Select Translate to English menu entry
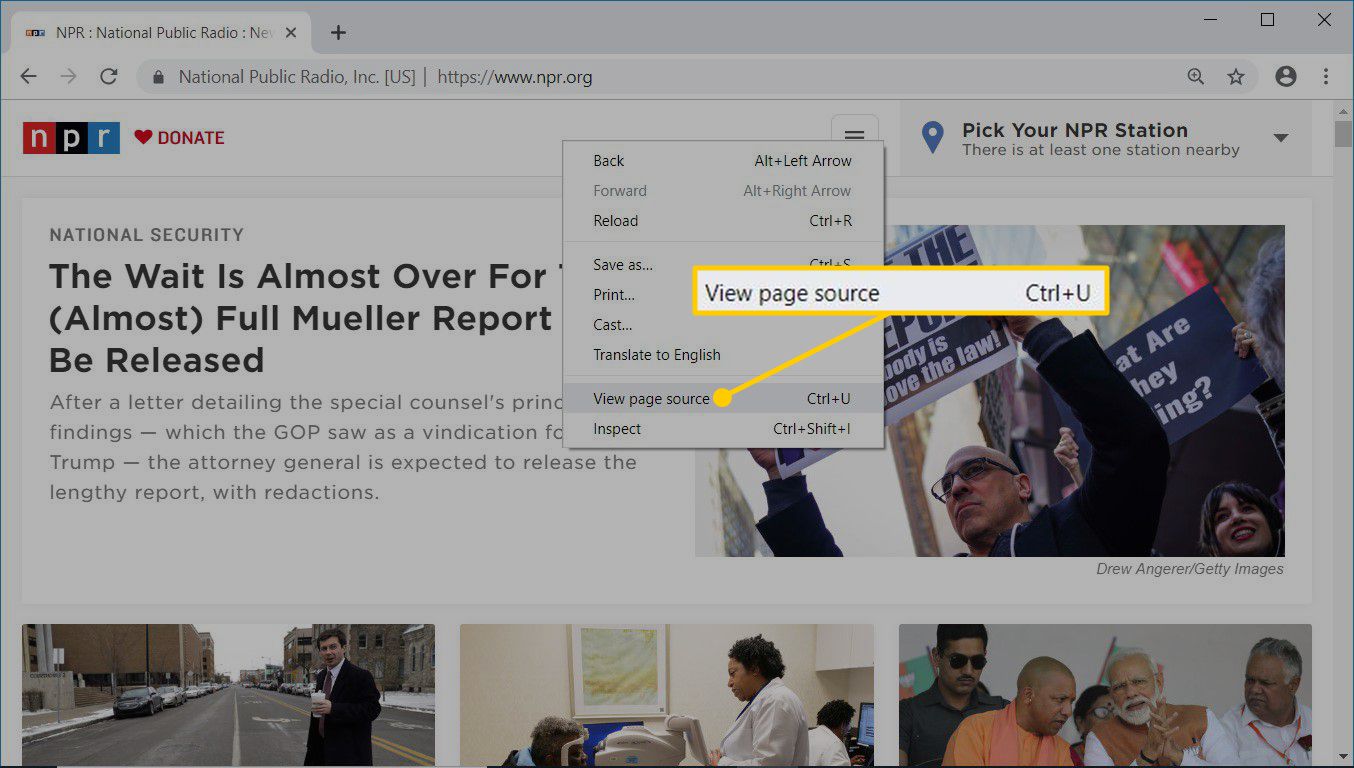The width and height of the screenshot is (1354, 768). (656, 355)
